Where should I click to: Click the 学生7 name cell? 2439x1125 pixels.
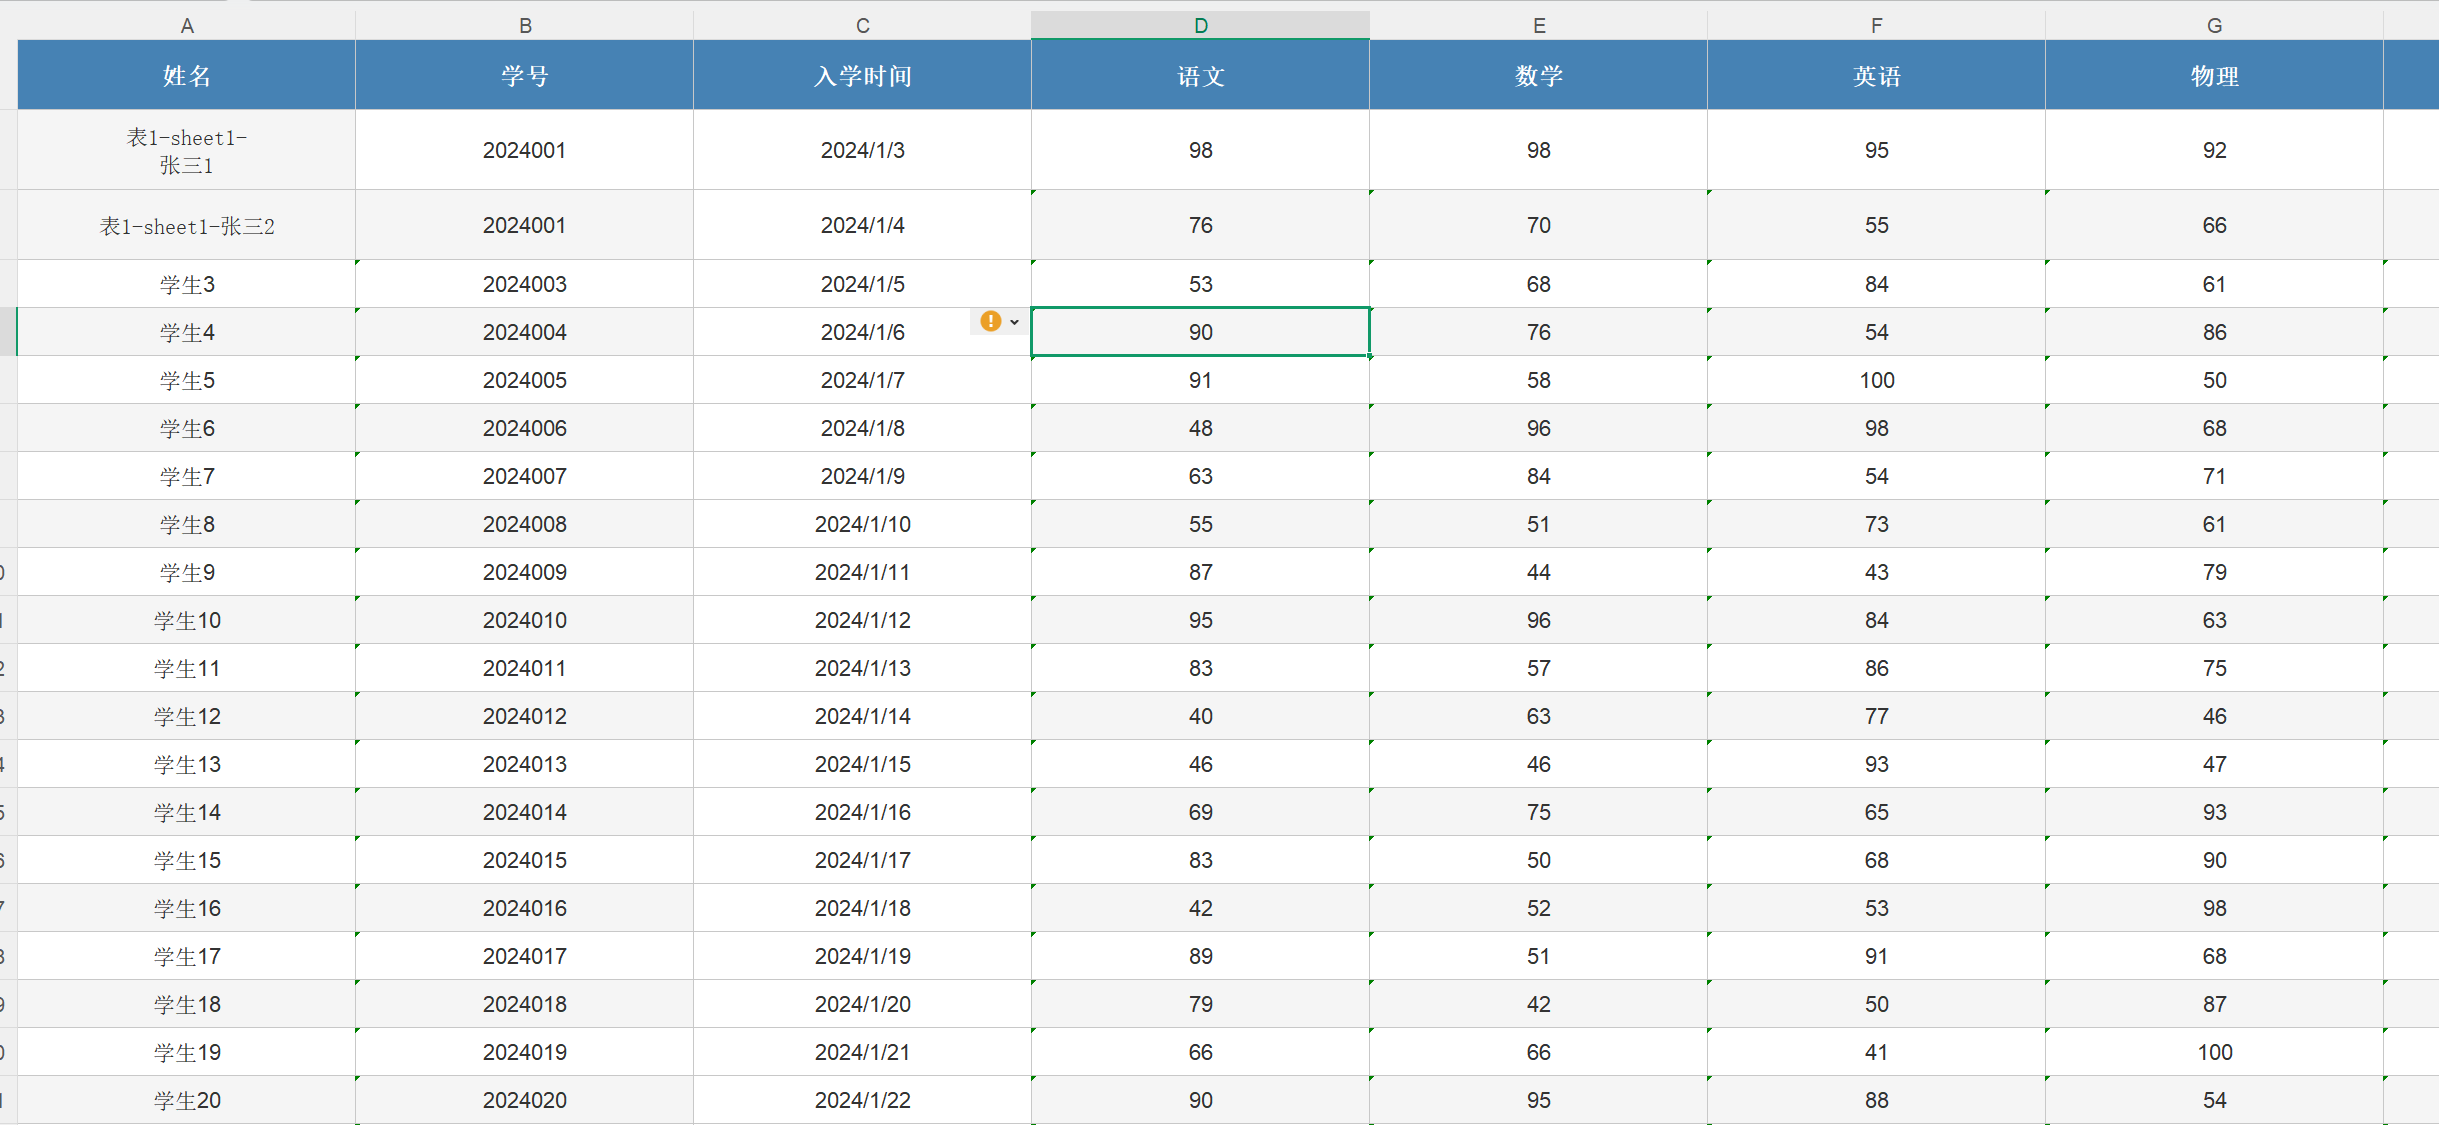tap(186, 476)
